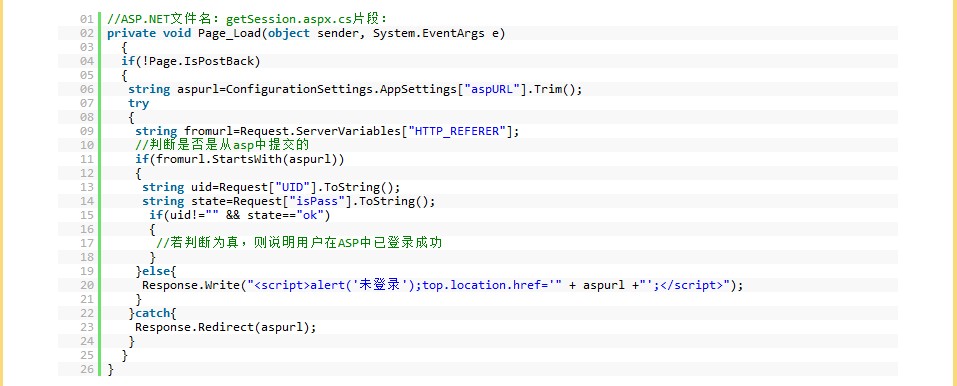Screen dimensions: 957x386
Task: Click line number 26 in the gutter
Action: coord(86,370)
